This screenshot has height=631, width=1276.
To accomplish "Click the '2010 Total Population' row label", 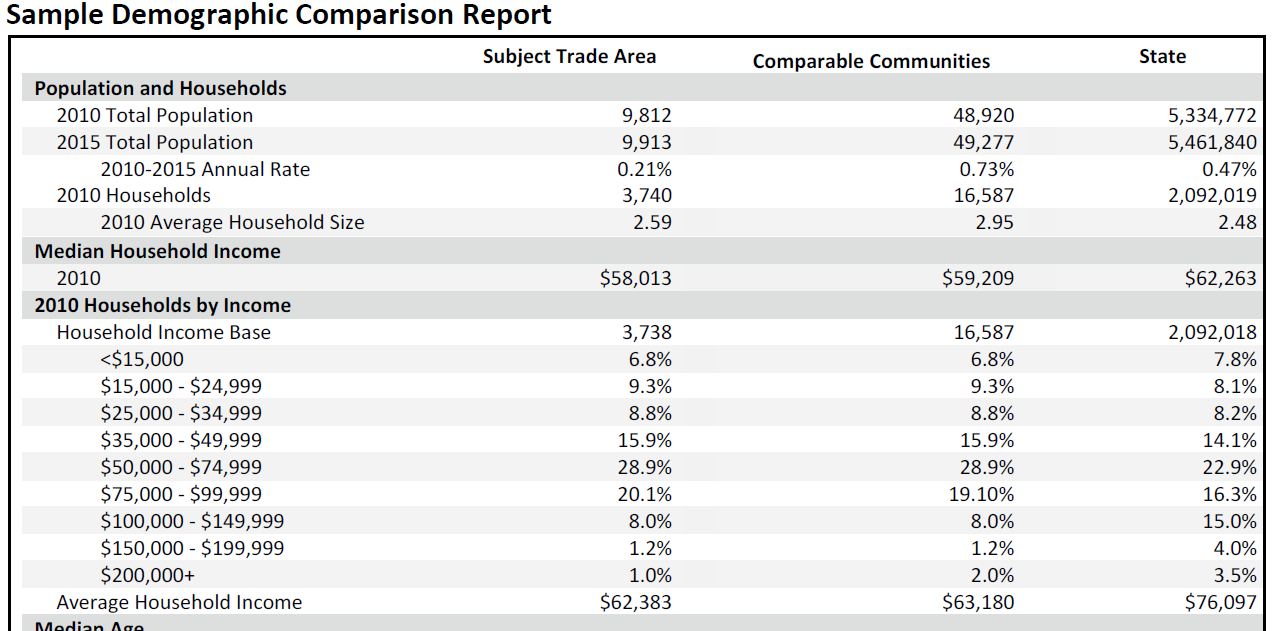I will pos(154,115).
